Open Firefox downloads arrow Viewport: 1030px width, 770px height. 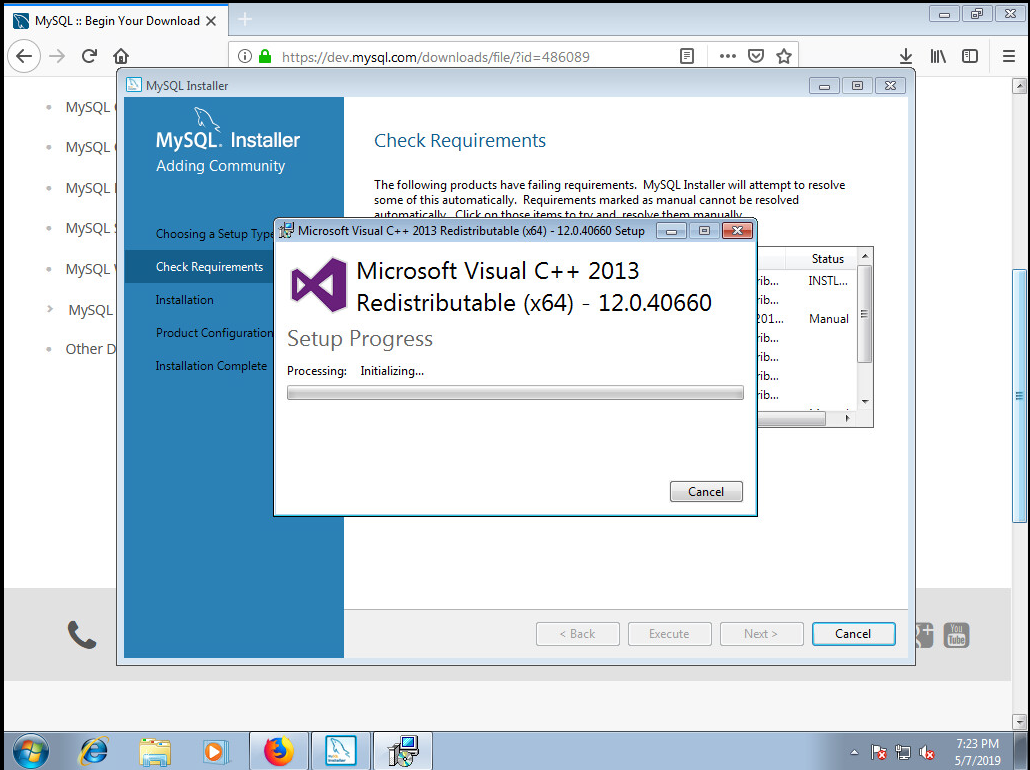pyautogui.click(x=906, y=57)
